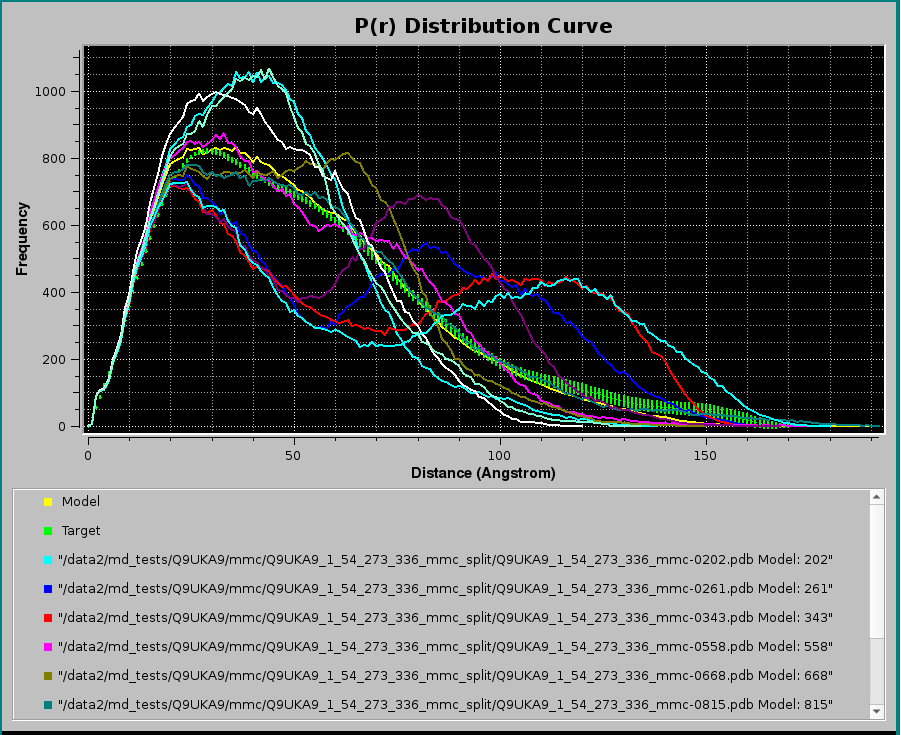Click the teal swatch for Model 815
This screenshot has height=735, width=901.
click(x=47, y=705)
